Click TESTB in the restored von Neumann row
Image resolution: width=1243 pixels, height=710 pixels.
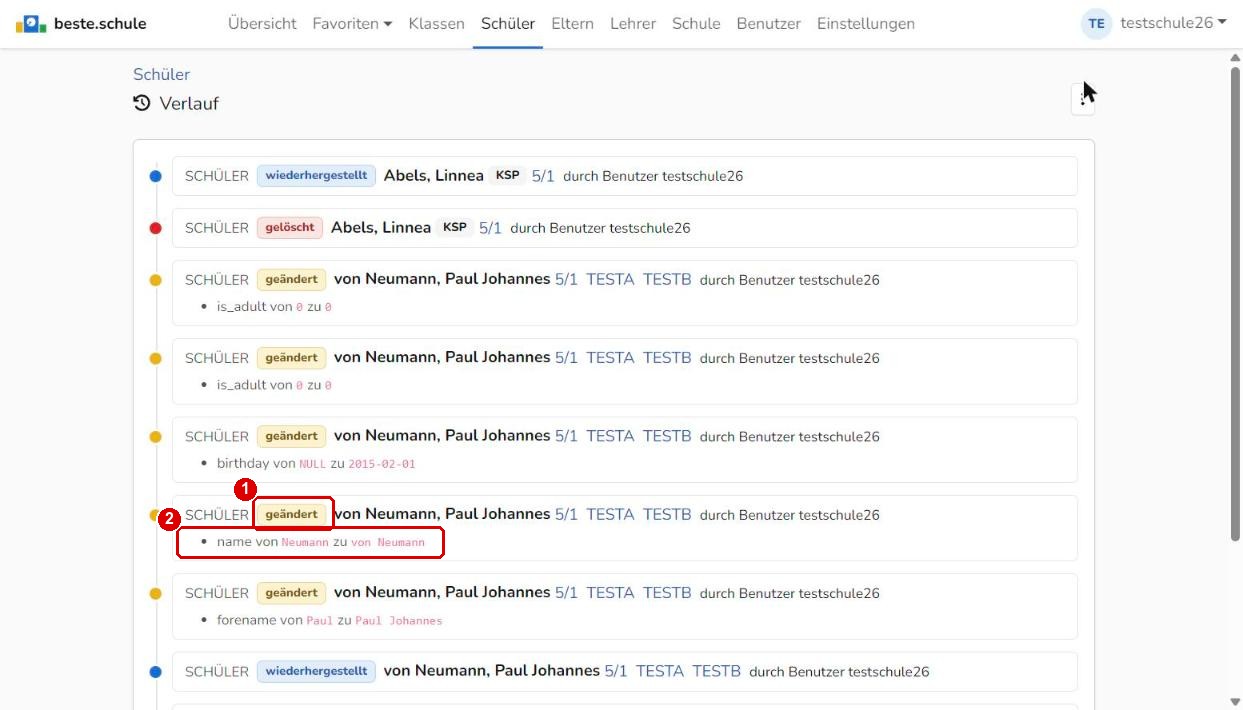pyautogui.click(x=717, y=671)
